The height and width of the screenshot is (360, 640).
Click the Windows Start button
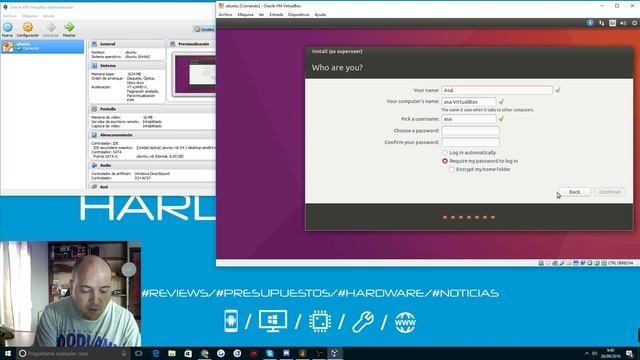(x=8, y=353)
